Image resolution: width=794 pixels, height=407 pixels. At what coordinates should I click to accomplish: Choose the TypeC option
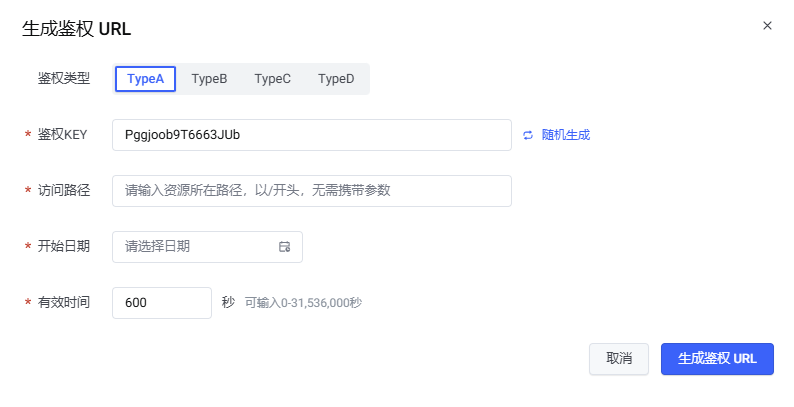tap(272, 79)
